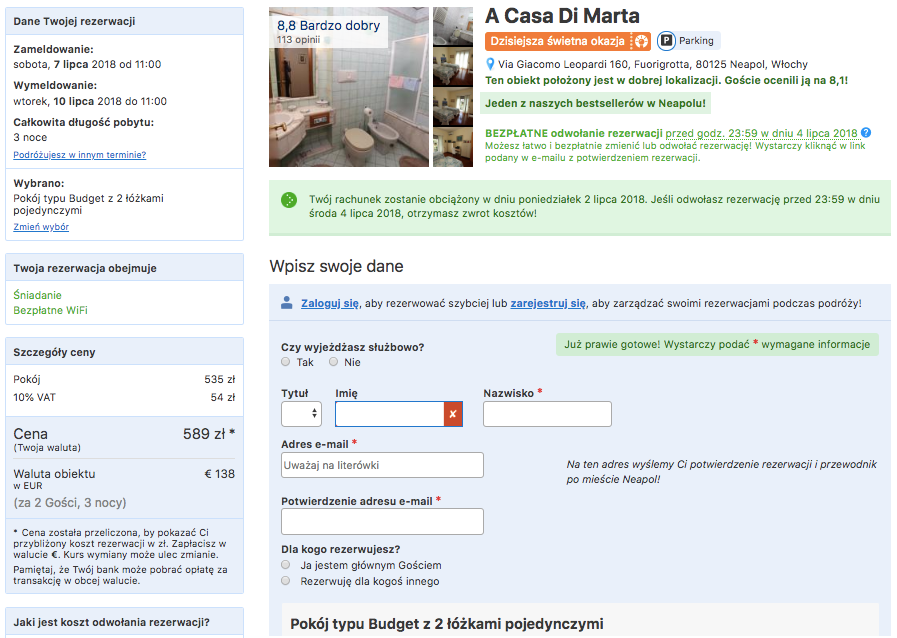Viewport: 897px width, 638px height.
Task: Click the Śniadanie inclusion text
Action: [x=37, y=295]
